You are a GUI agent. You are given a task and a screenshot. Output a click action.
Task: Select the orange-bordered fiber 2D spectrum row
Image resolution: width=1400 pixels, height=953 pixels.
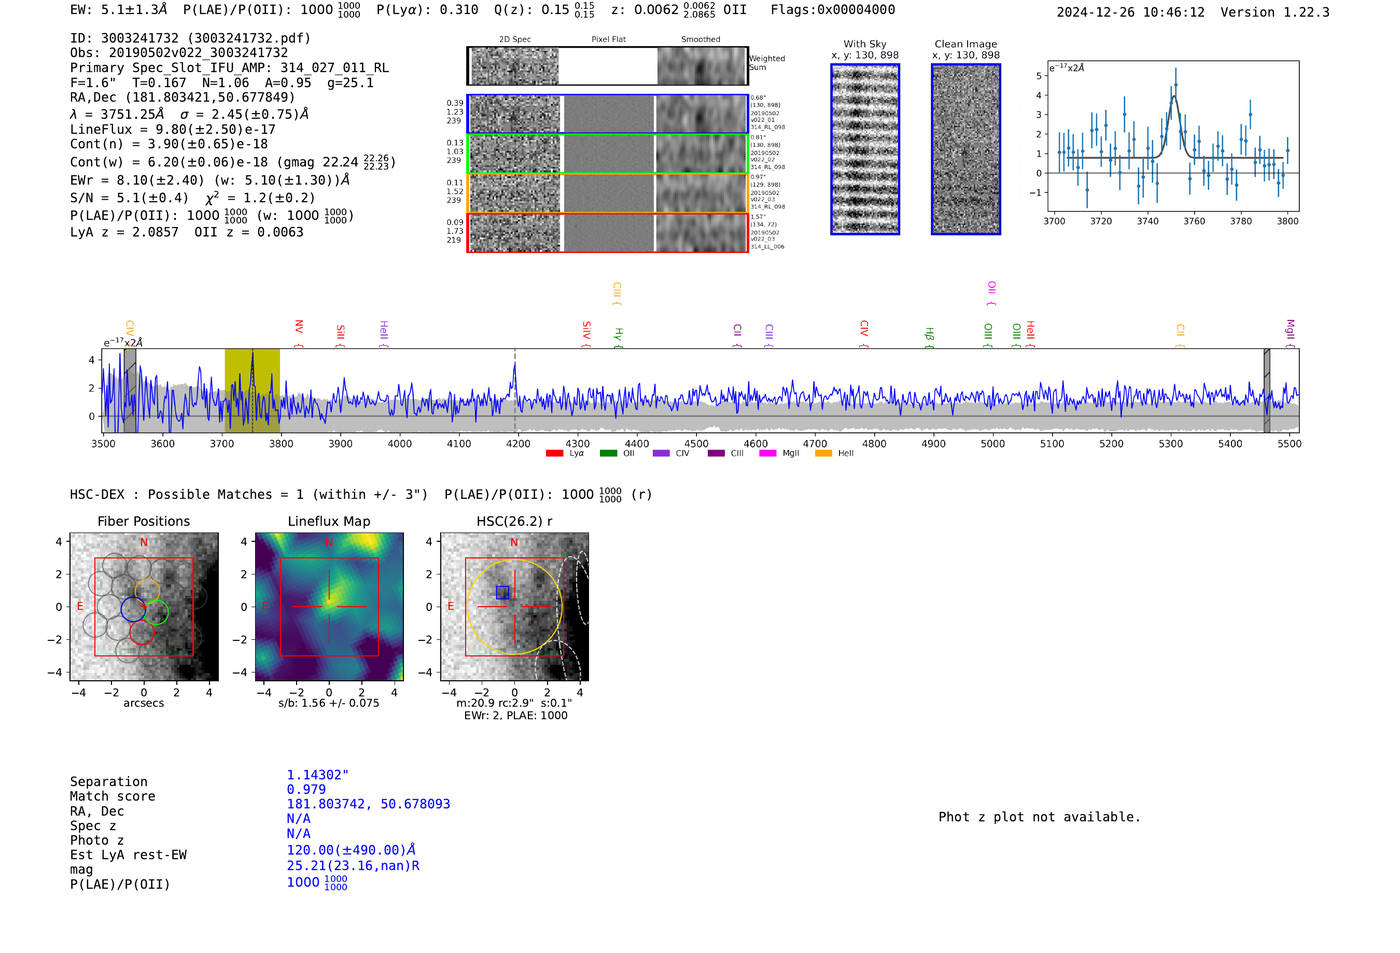[607, 193]
